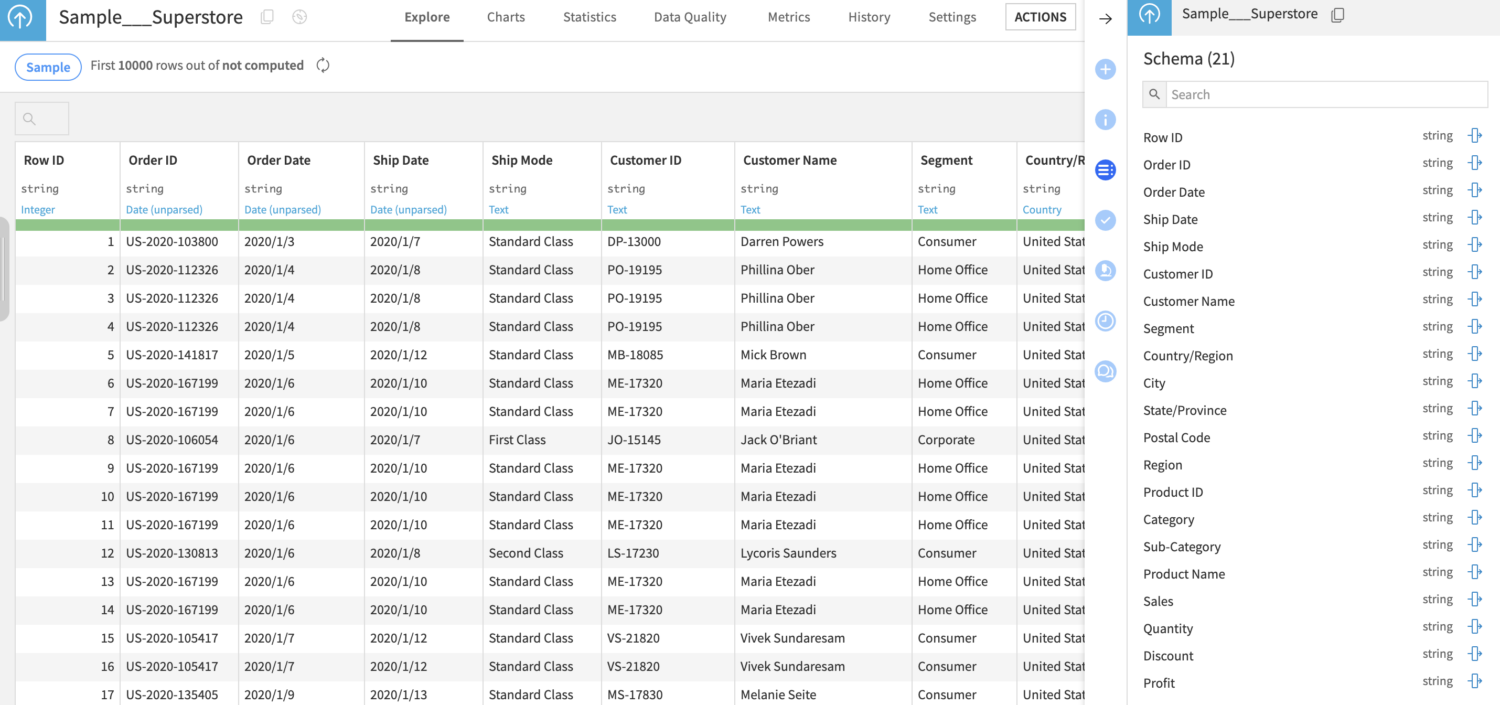1500x705 pixels.
Task: Select the Melanie Seite cell
Action: 823,695
